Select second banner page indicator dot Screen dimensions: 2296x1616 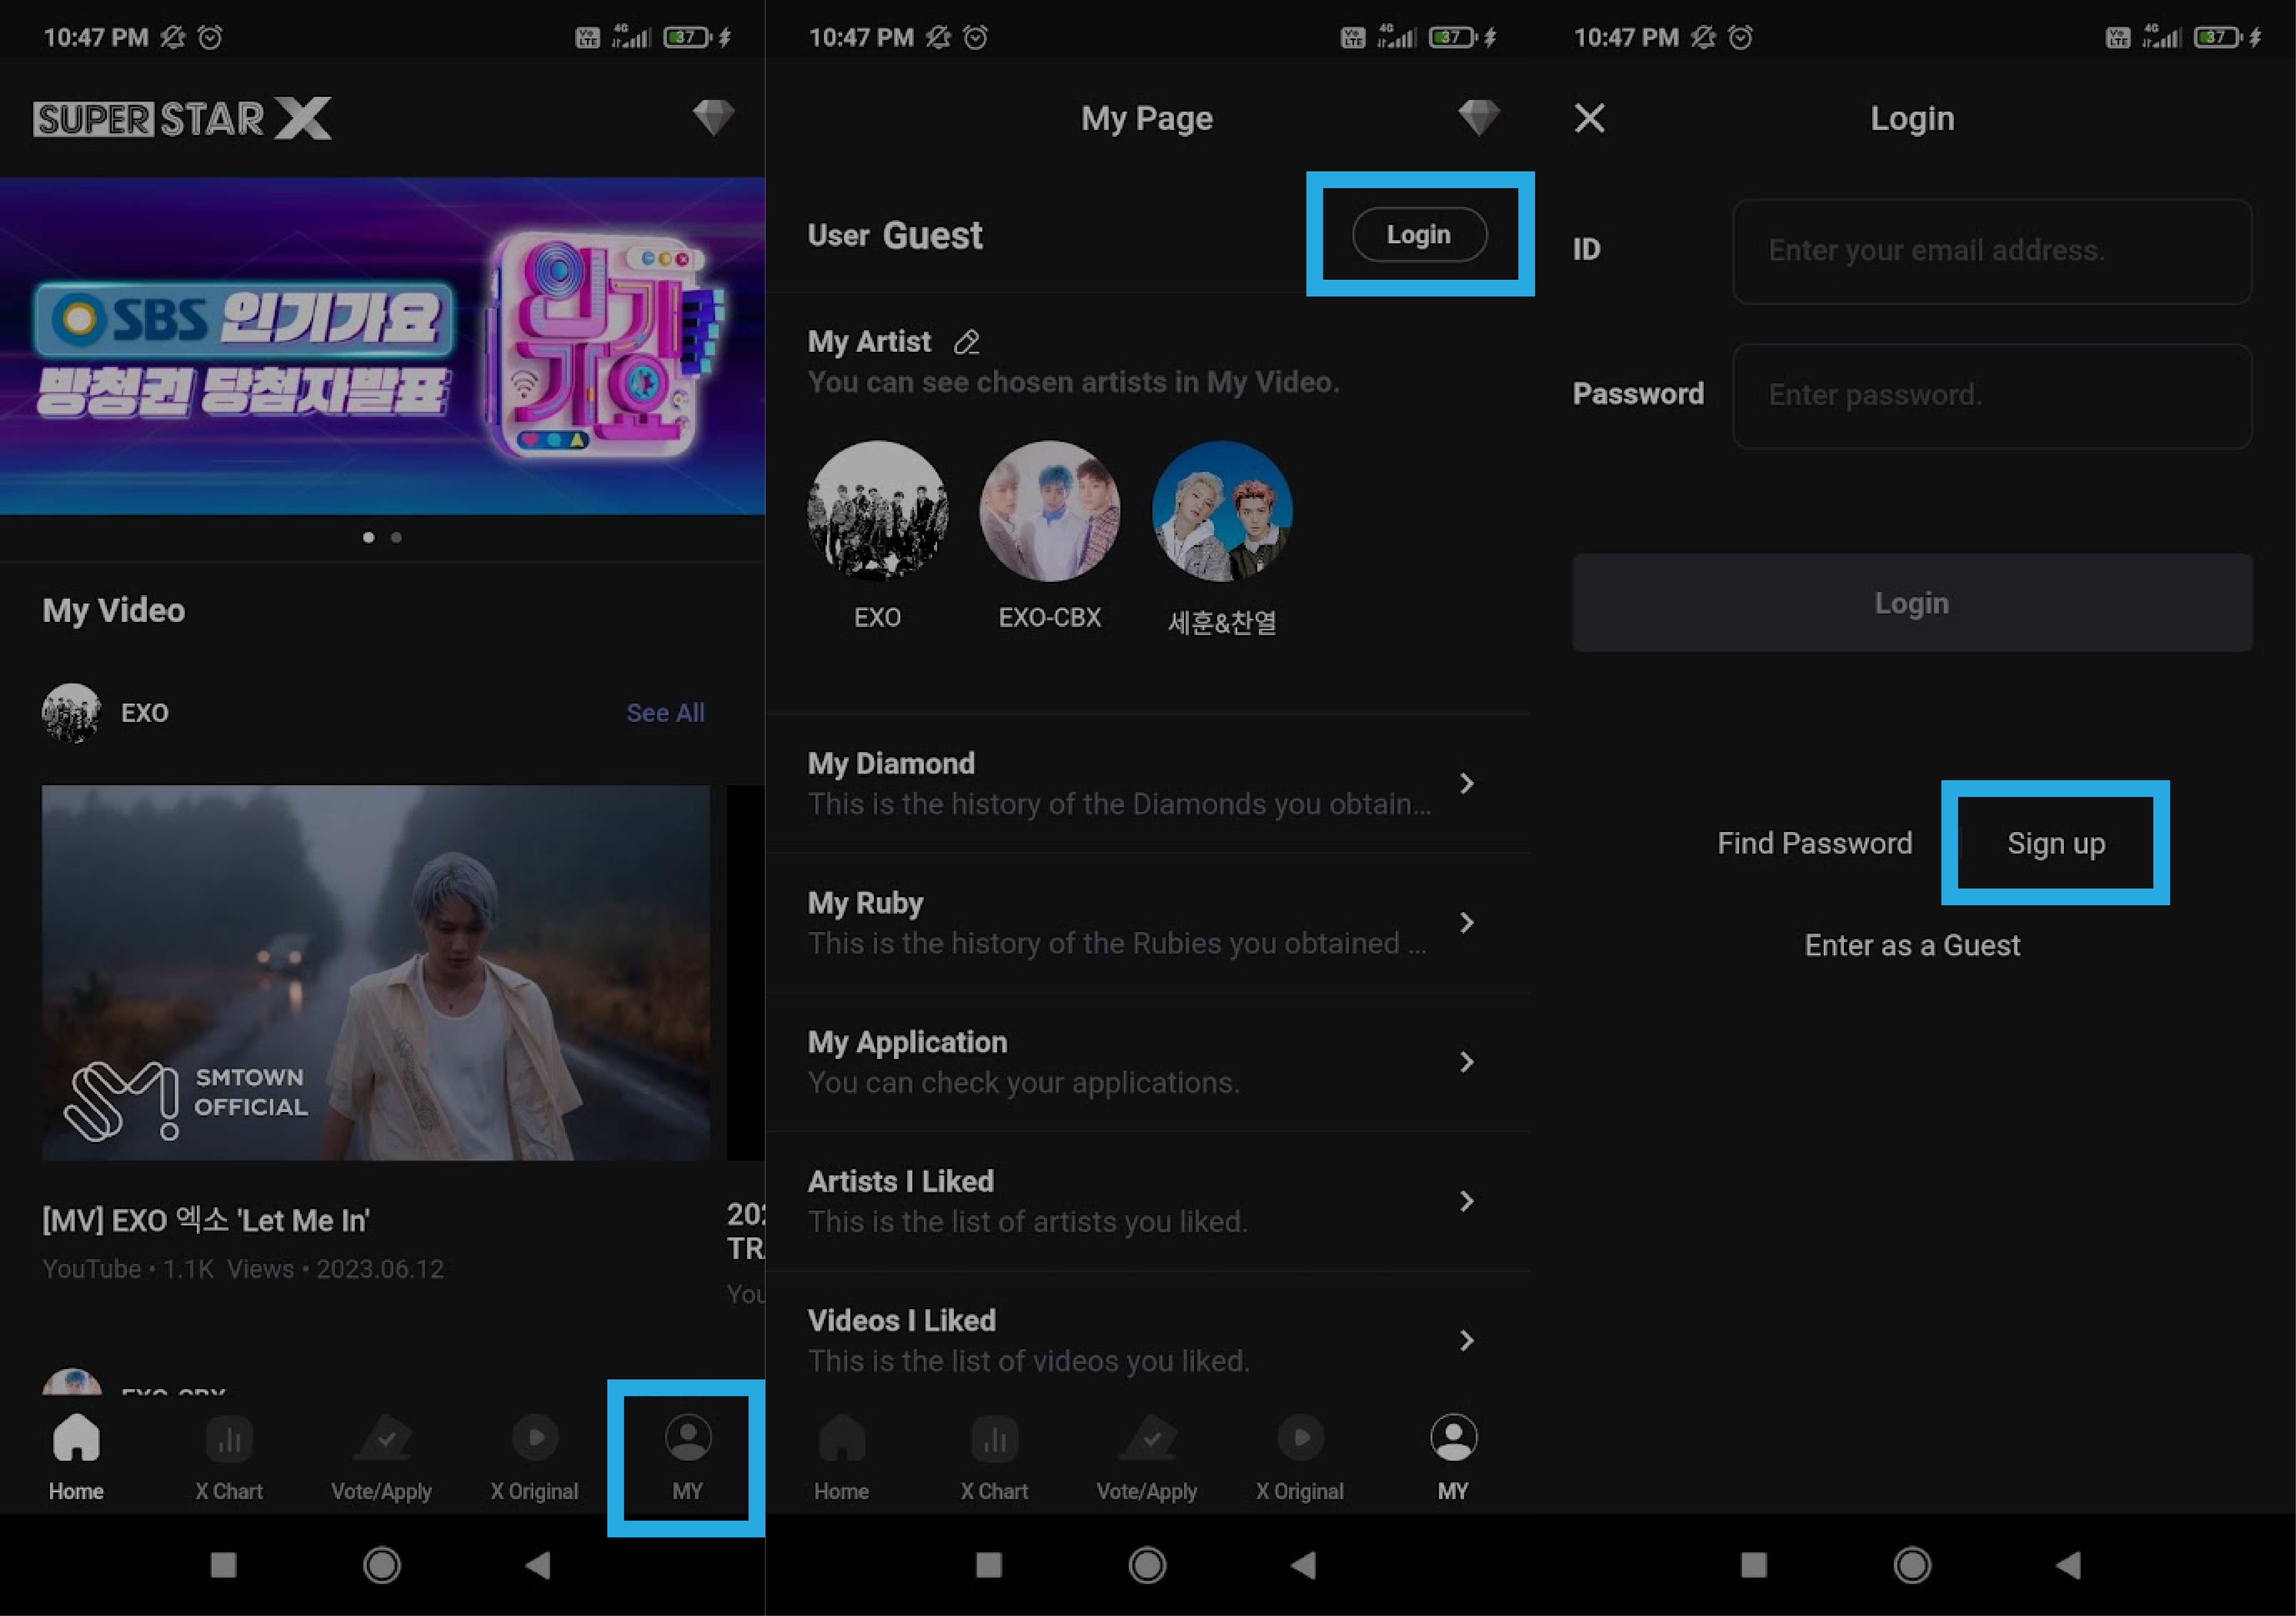click(397, 538)
